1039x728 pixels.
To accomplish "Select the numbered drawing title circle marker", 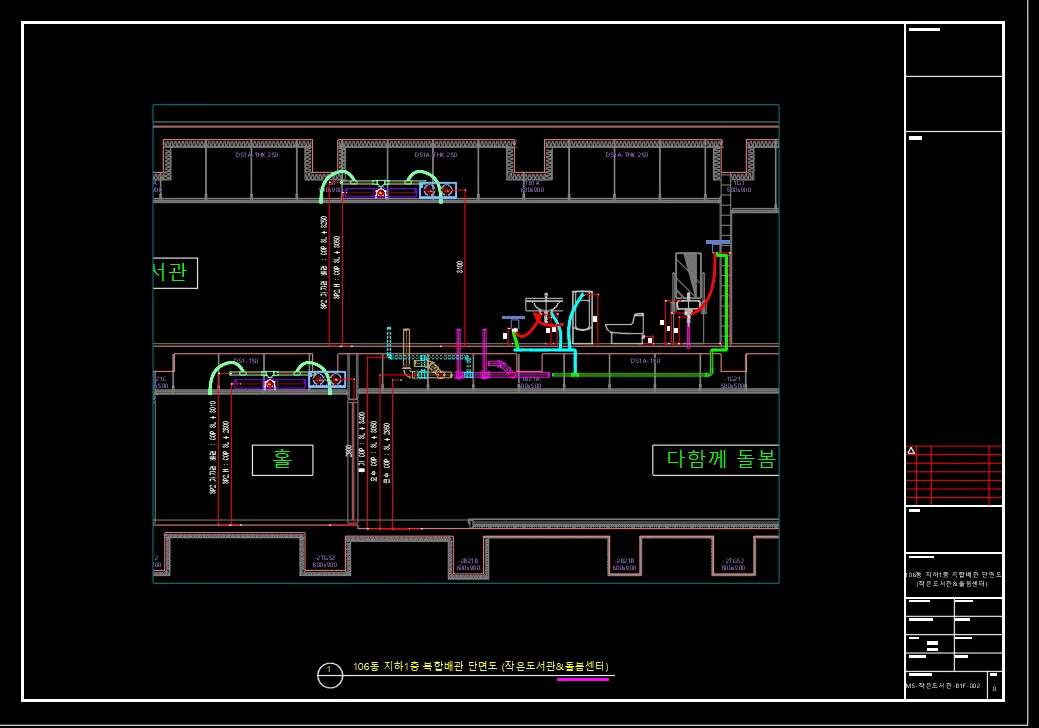I will 330,675.
